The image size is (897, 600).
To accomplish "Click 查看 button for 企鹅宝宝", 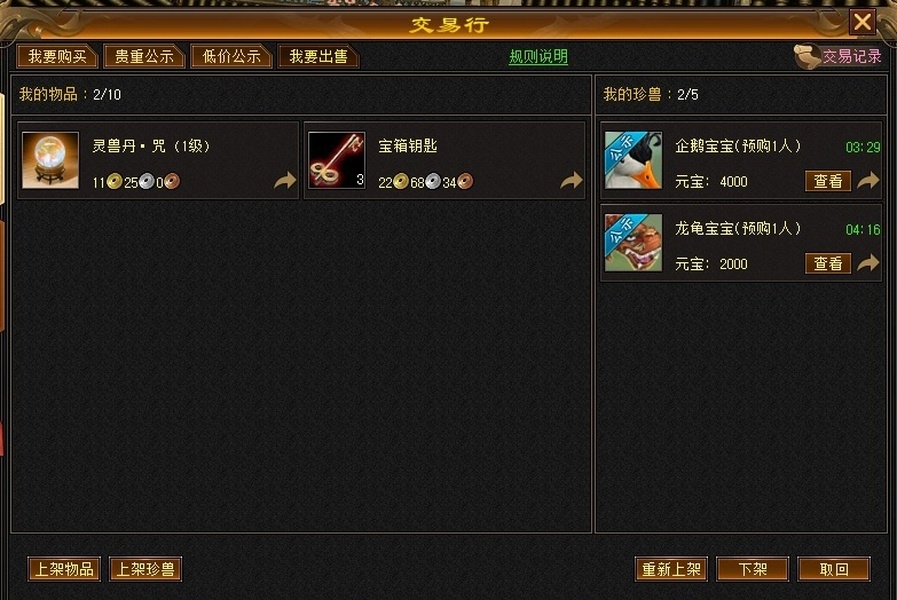I will 828,181.
